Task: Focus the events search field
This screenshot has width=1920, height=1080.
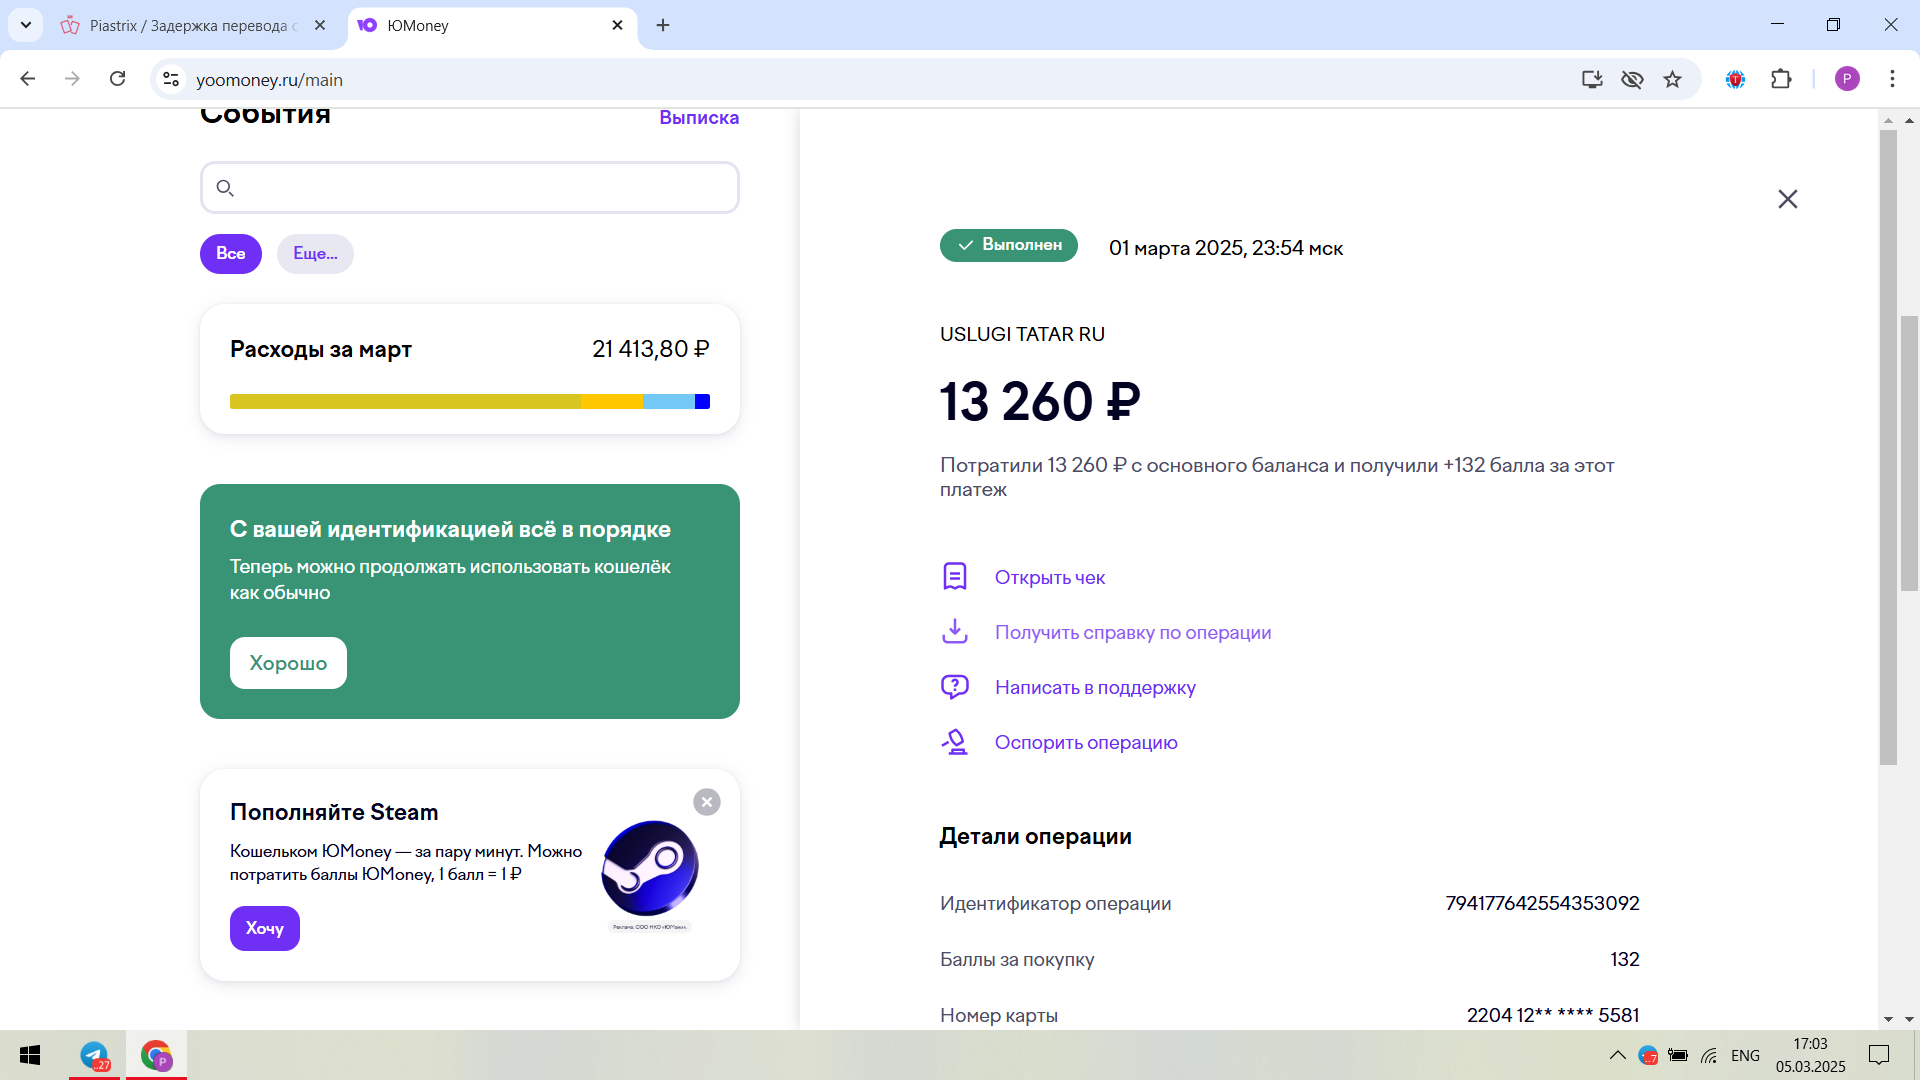Action: (470, 188)
